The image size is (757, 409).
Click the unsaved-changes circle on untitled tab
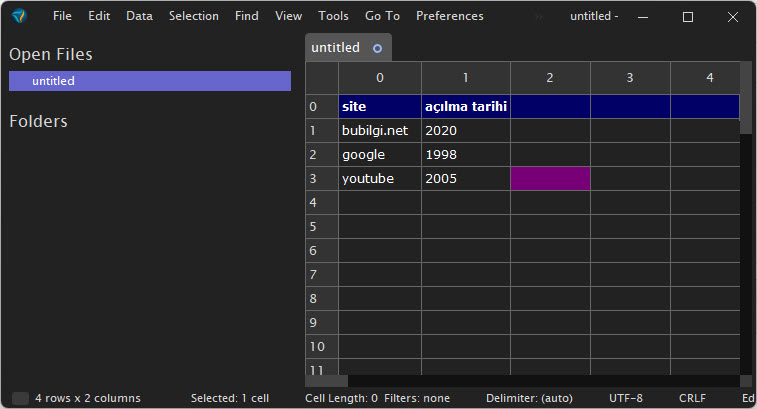click(x=378, y=48)
